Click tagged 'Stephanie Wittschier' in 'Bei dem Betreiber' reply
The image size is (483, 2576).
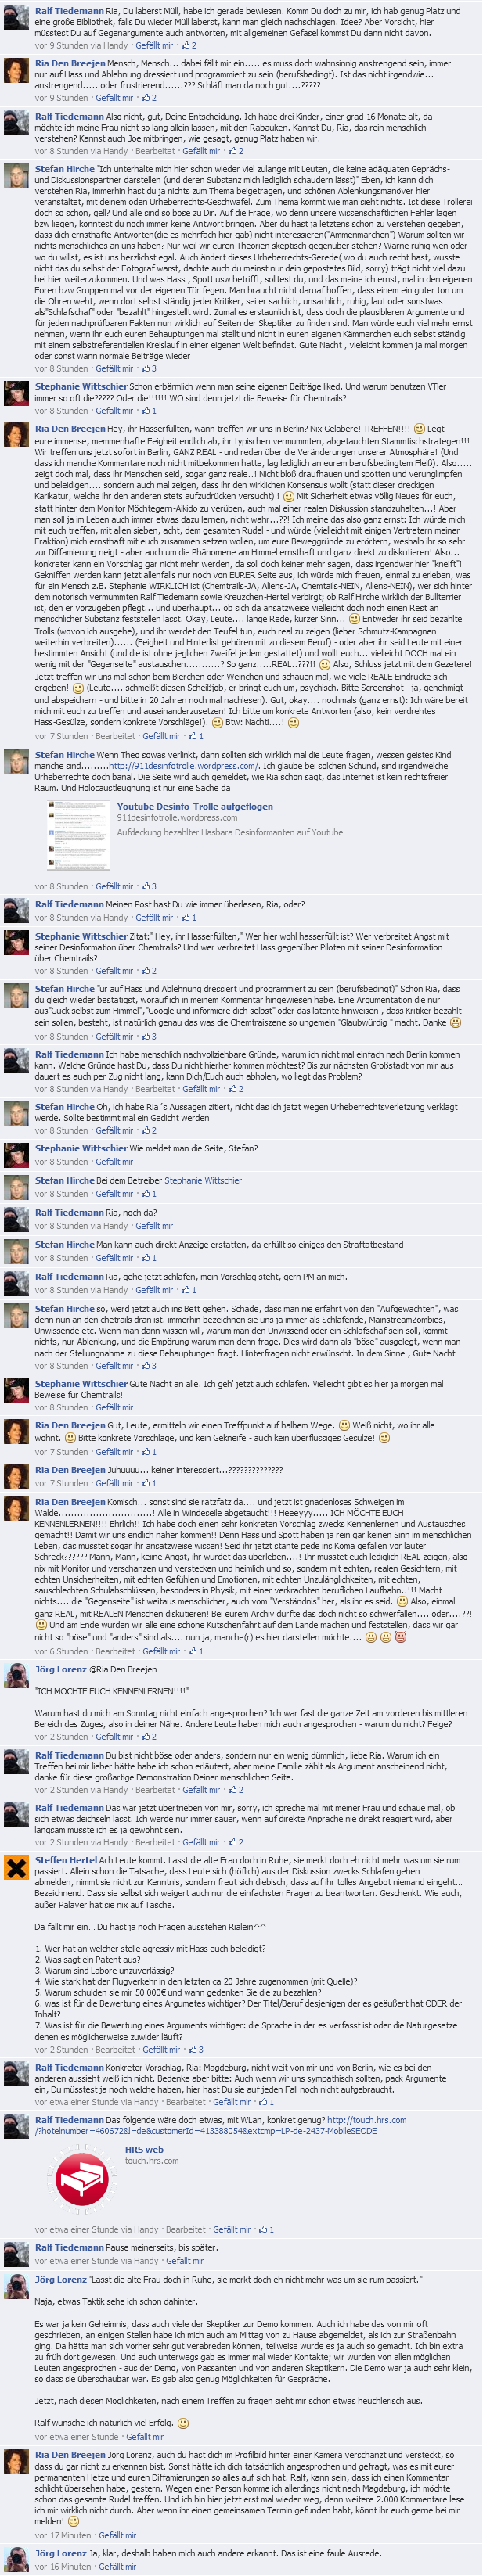tap(203, 1181)
